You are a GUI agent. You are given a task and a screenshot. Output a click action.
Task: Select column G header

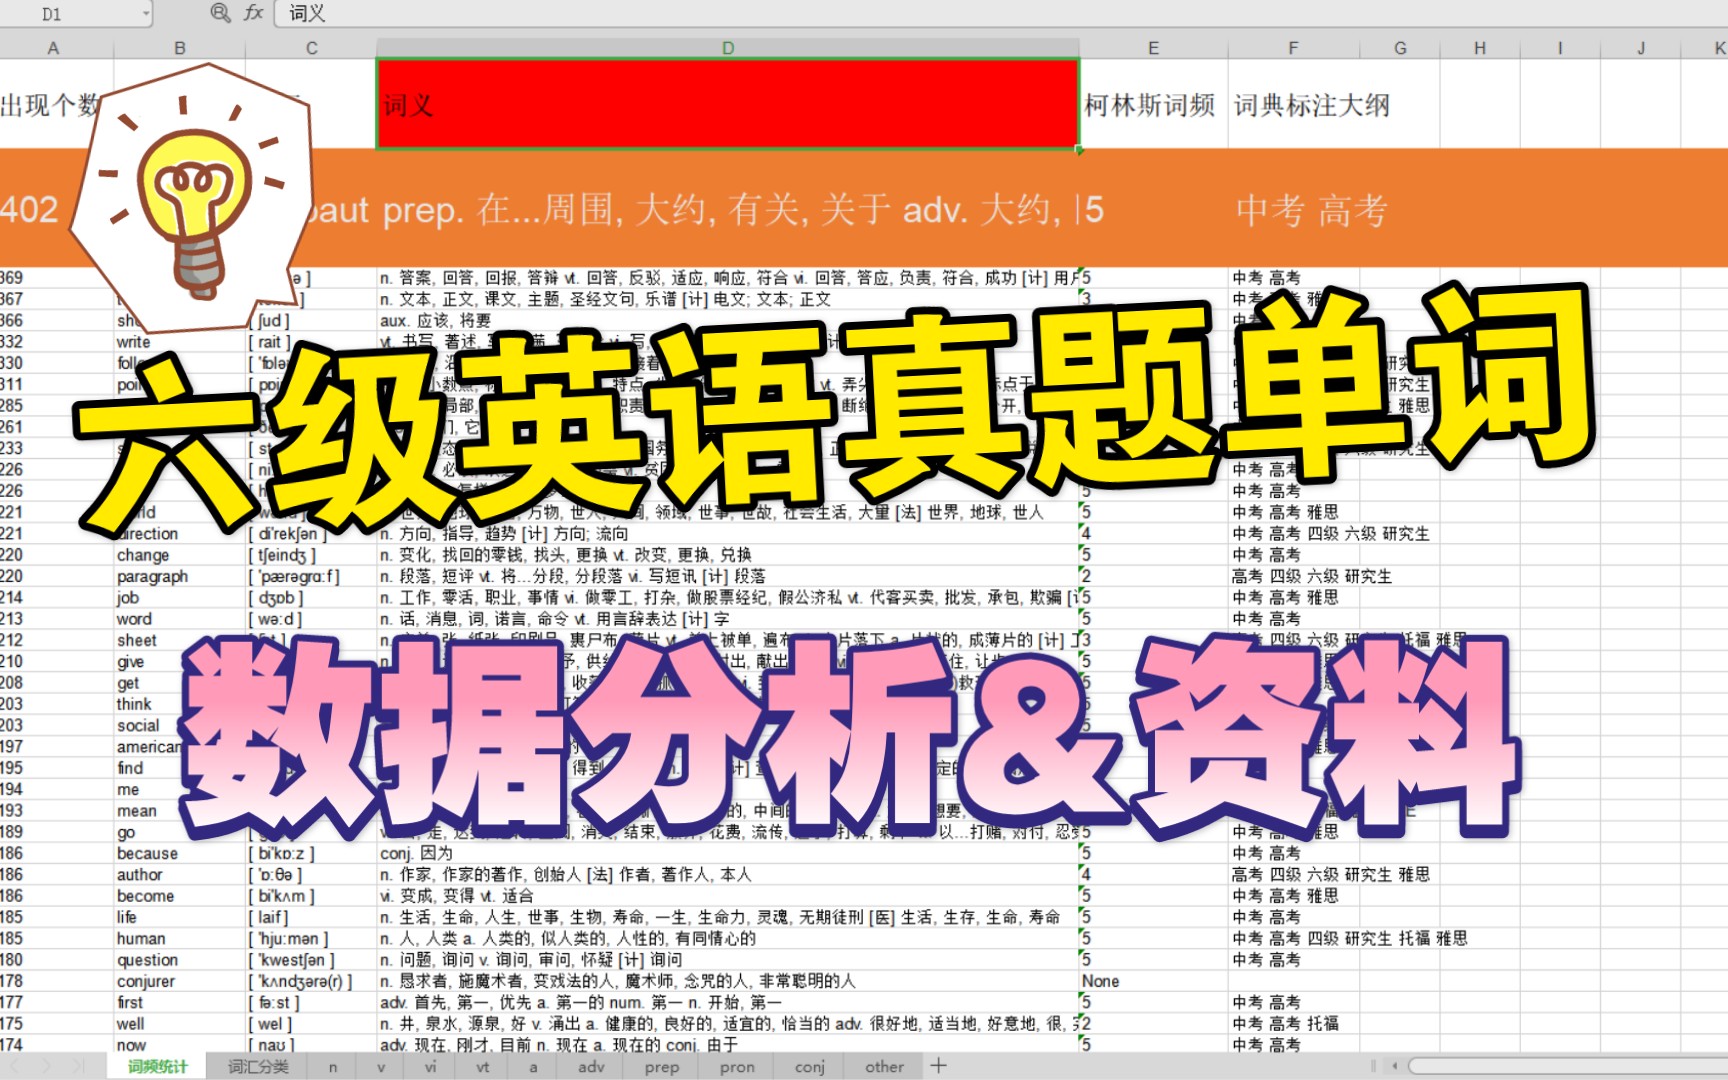[1400, 48]
